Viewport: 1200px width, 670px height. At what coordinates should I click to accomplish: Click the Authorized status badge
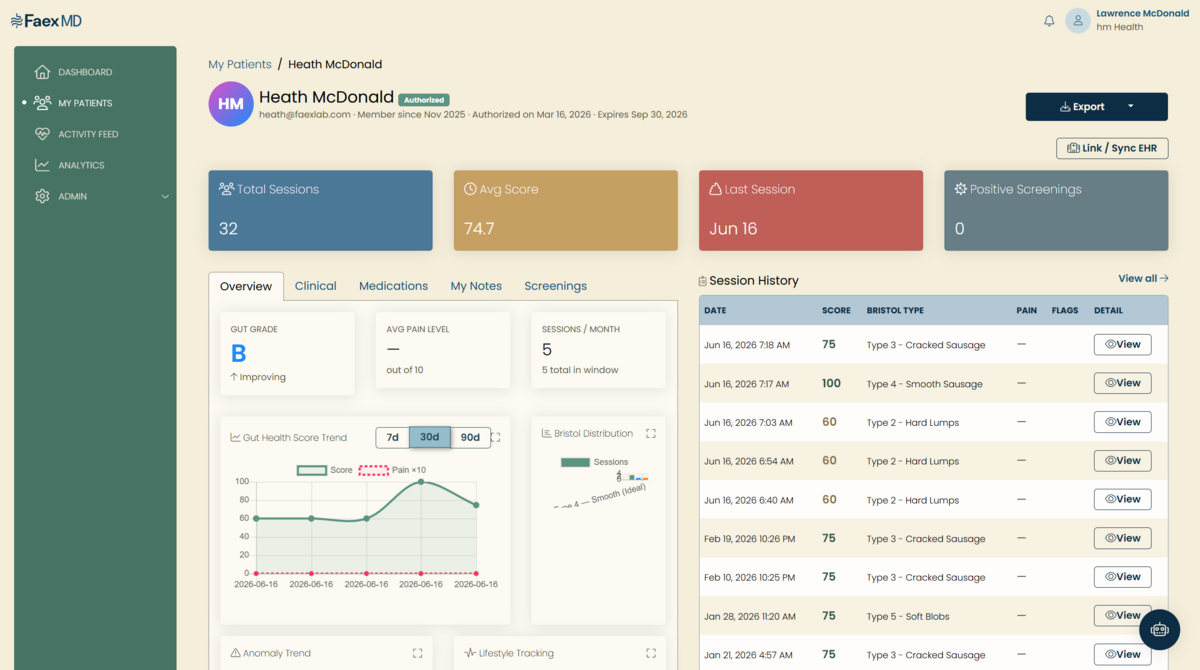pyautogui.click(x=424, y=100)
